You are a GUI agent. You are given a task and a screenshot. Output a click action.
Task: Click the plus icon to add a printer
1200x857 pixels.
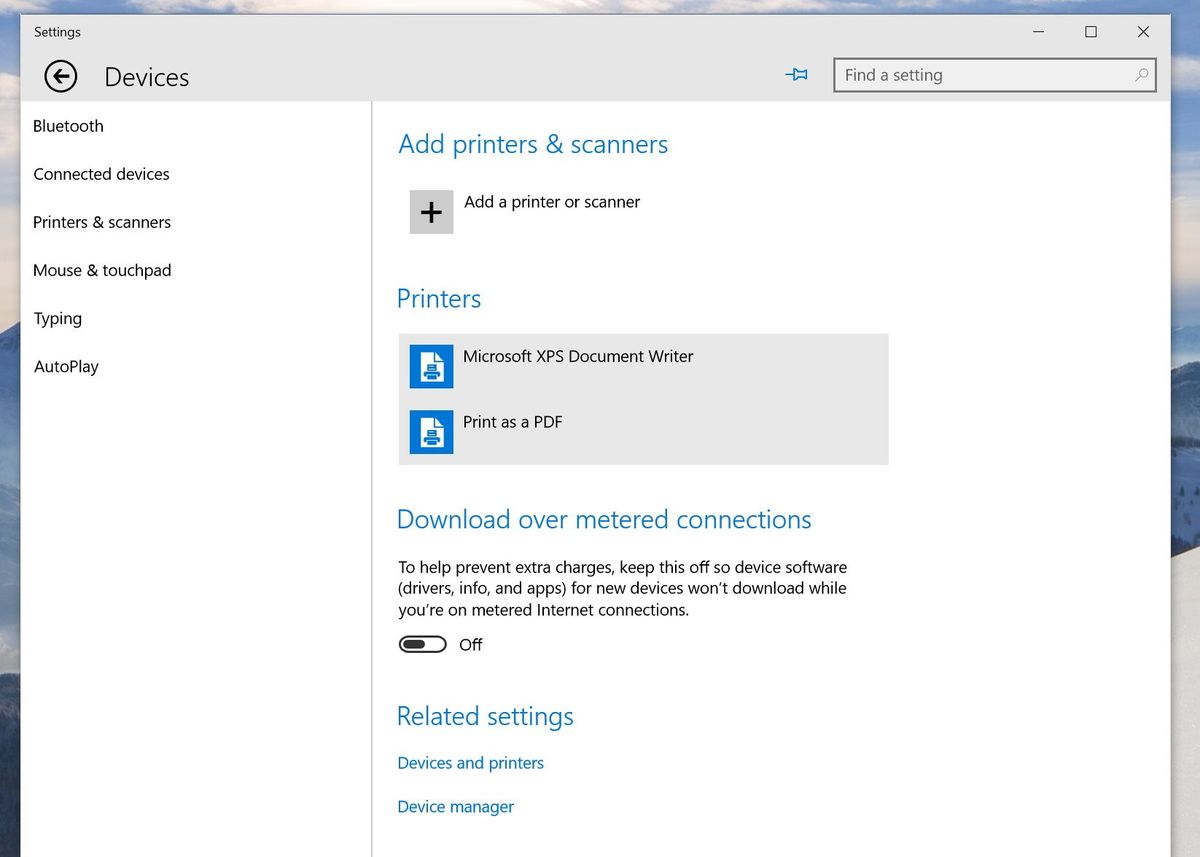[431, 212]
